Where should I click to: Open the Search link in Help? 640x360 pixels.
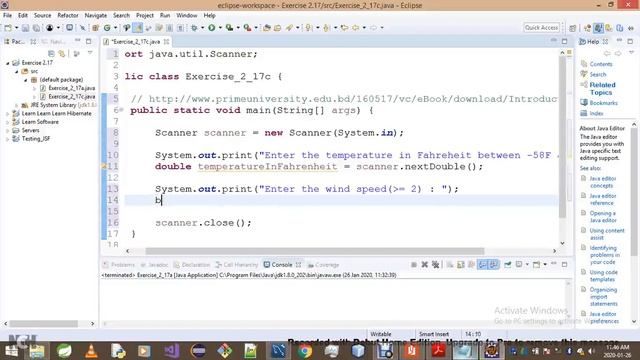(x=598, y=74)
